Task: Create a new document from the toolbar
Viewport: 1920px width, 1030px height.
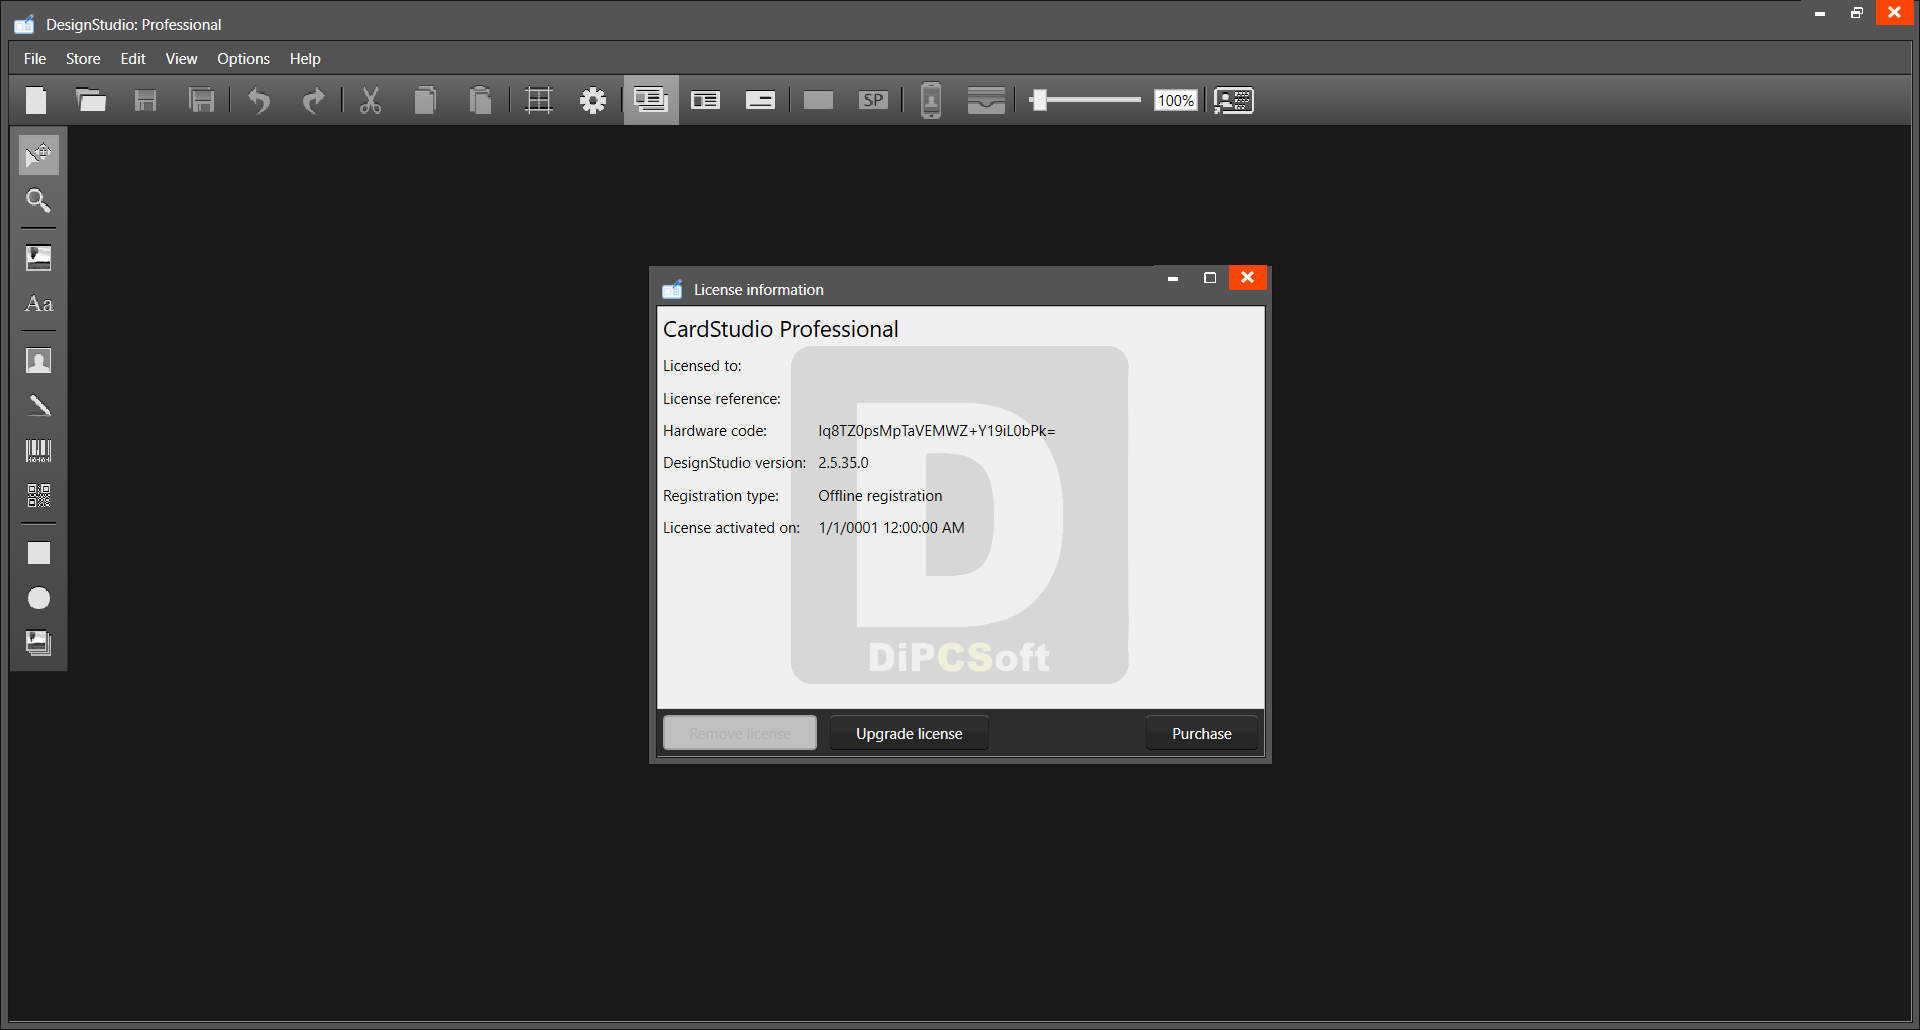Action: click(x=36, y=100)
